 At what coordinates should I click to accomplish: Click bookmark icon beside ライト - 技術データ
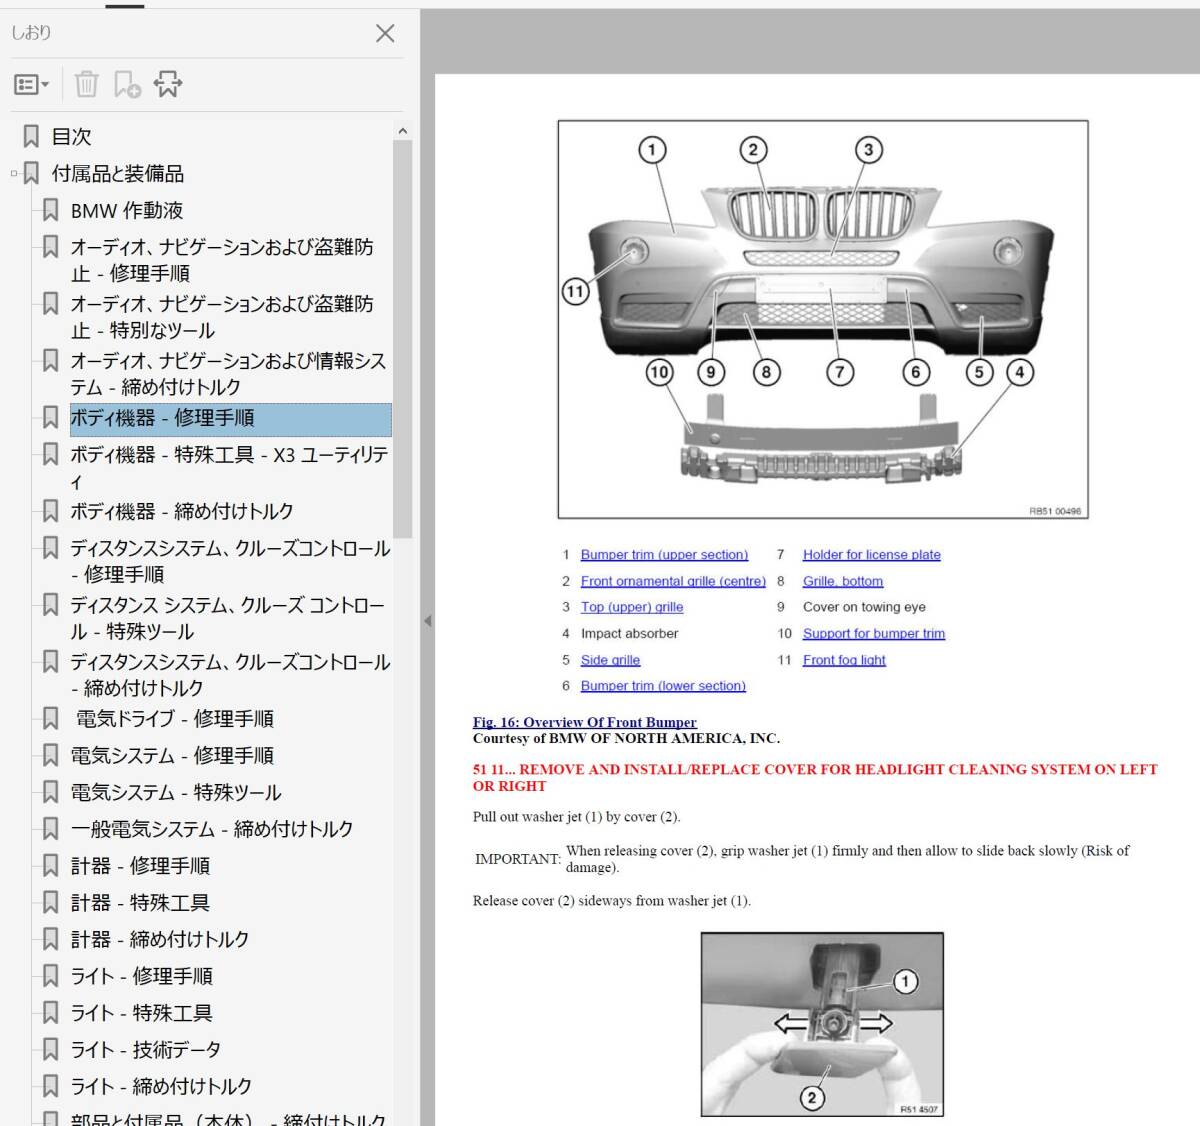pyautogui.click(x=50, y=1051)
